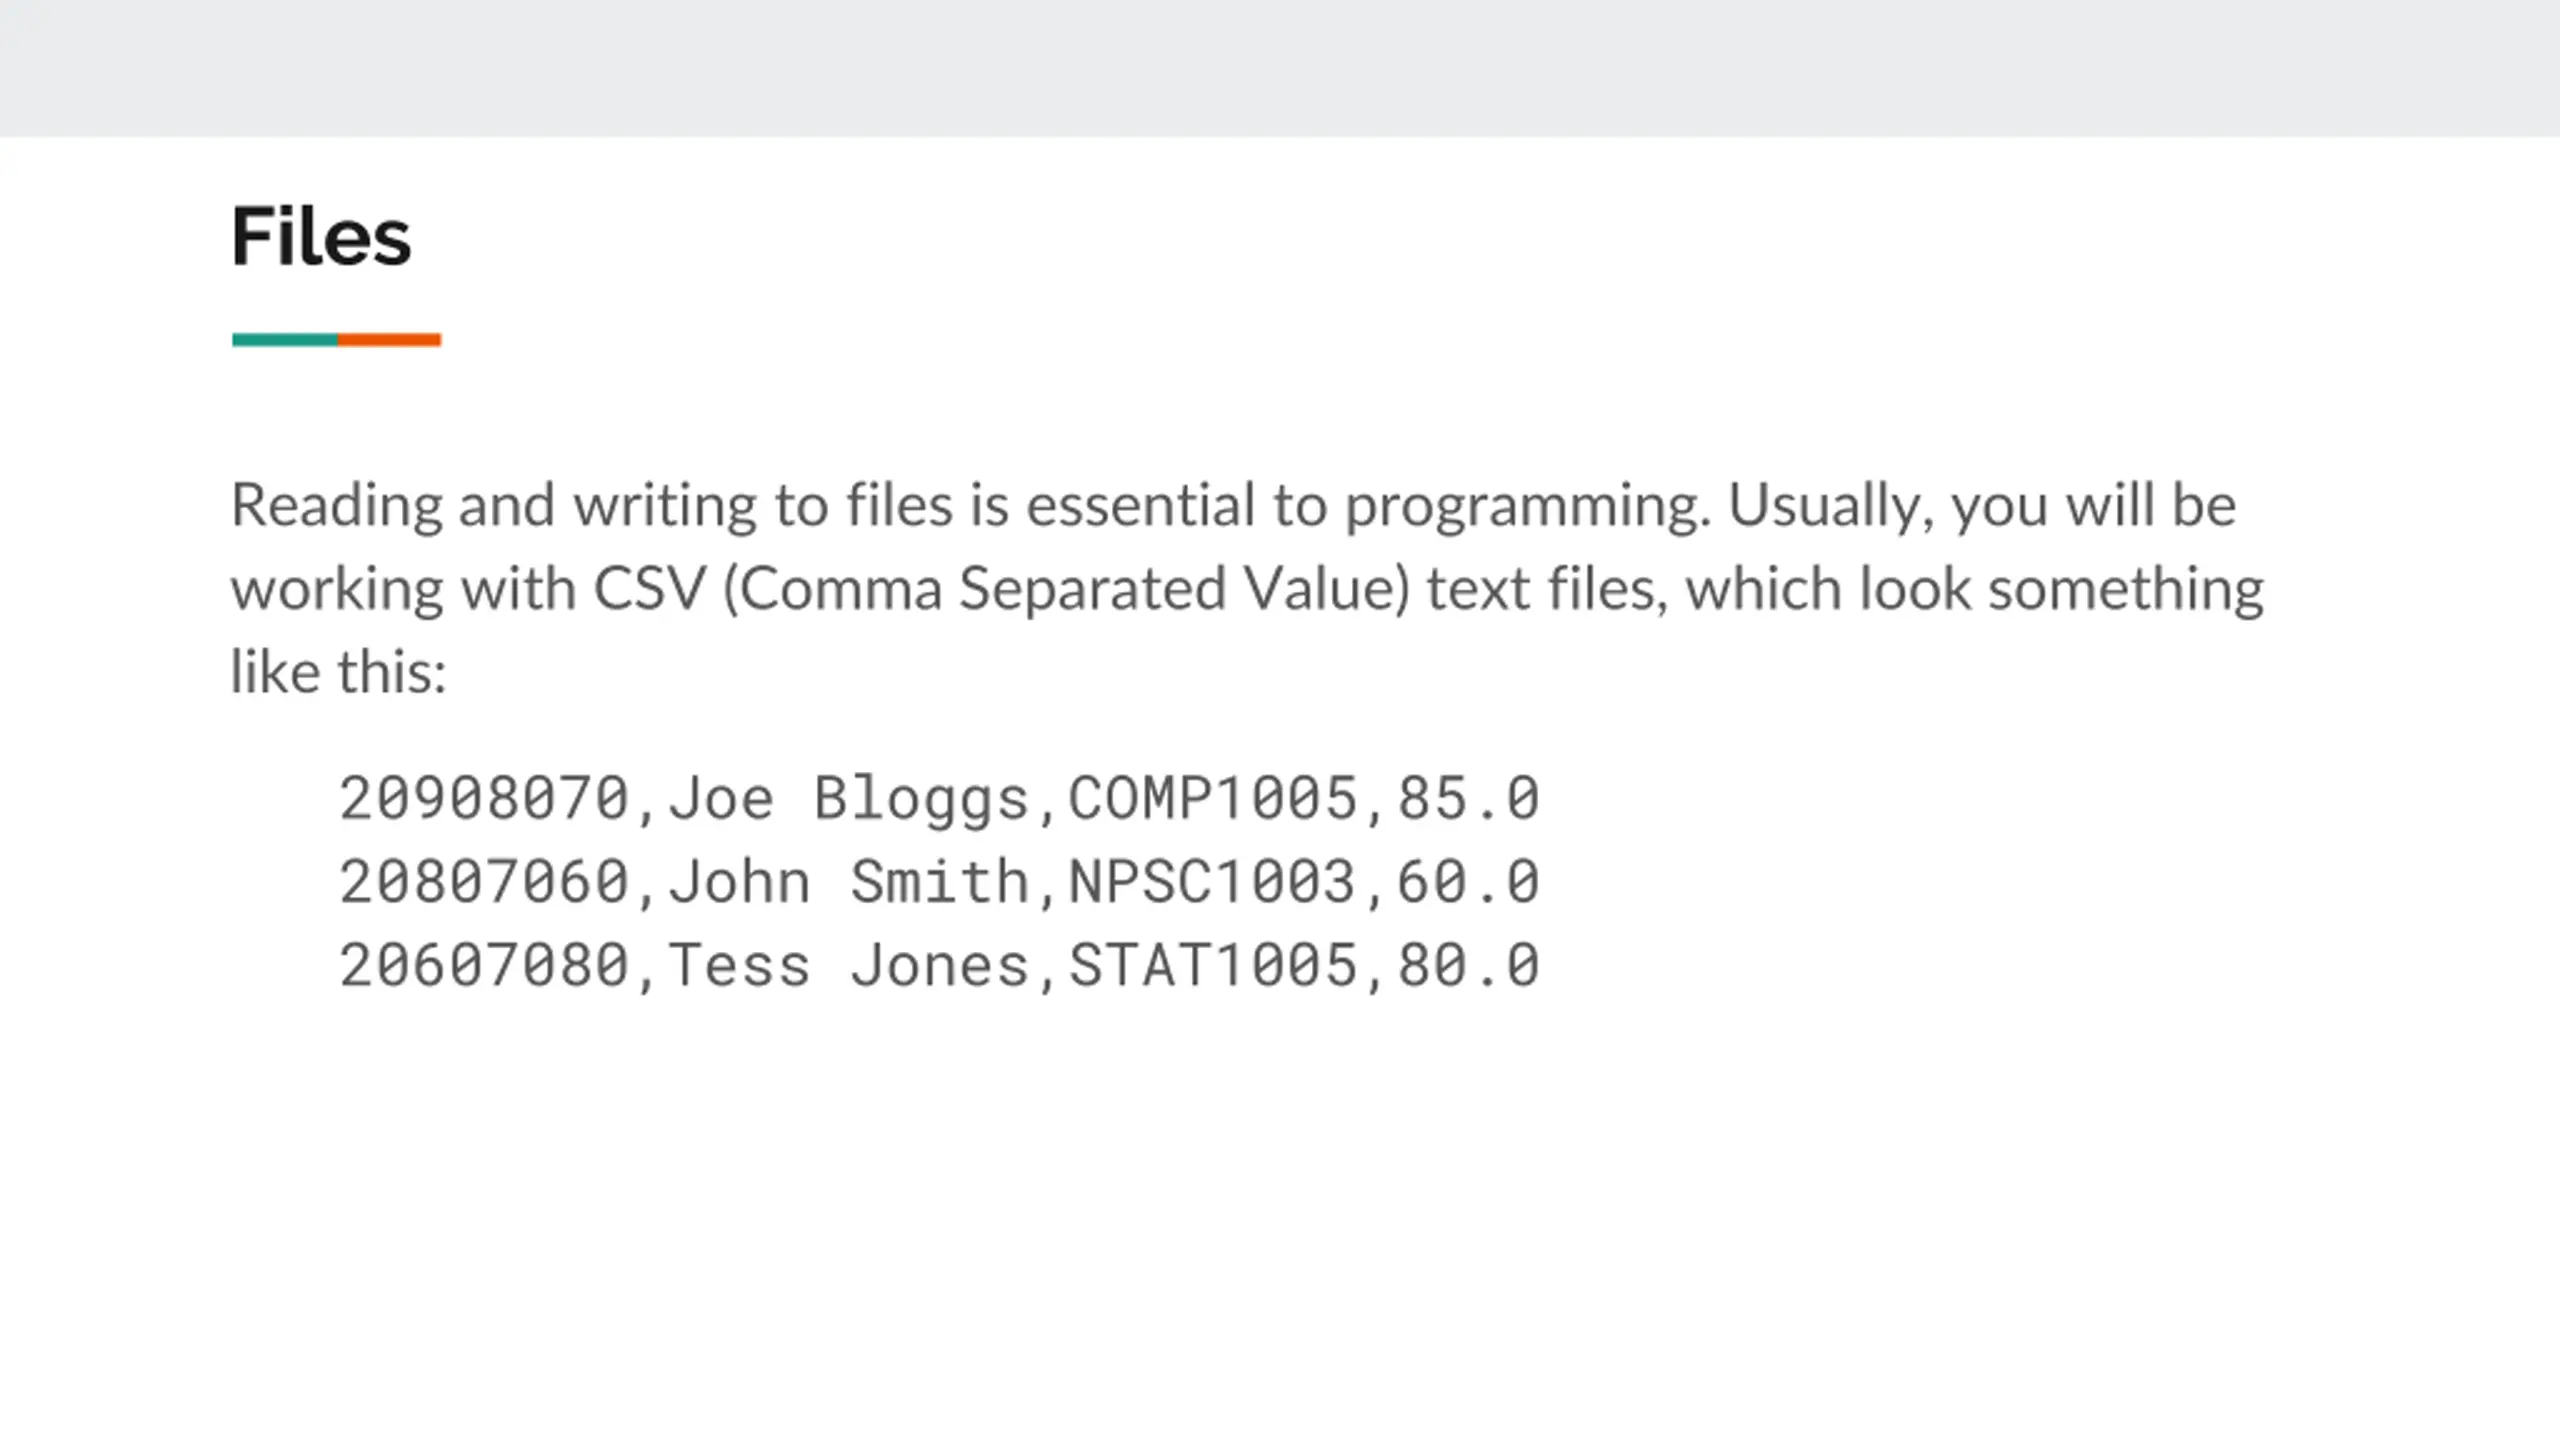This screenshot has width=2560, height=1440.
Task: Click the orange underline segment
Action: point(389,340)
